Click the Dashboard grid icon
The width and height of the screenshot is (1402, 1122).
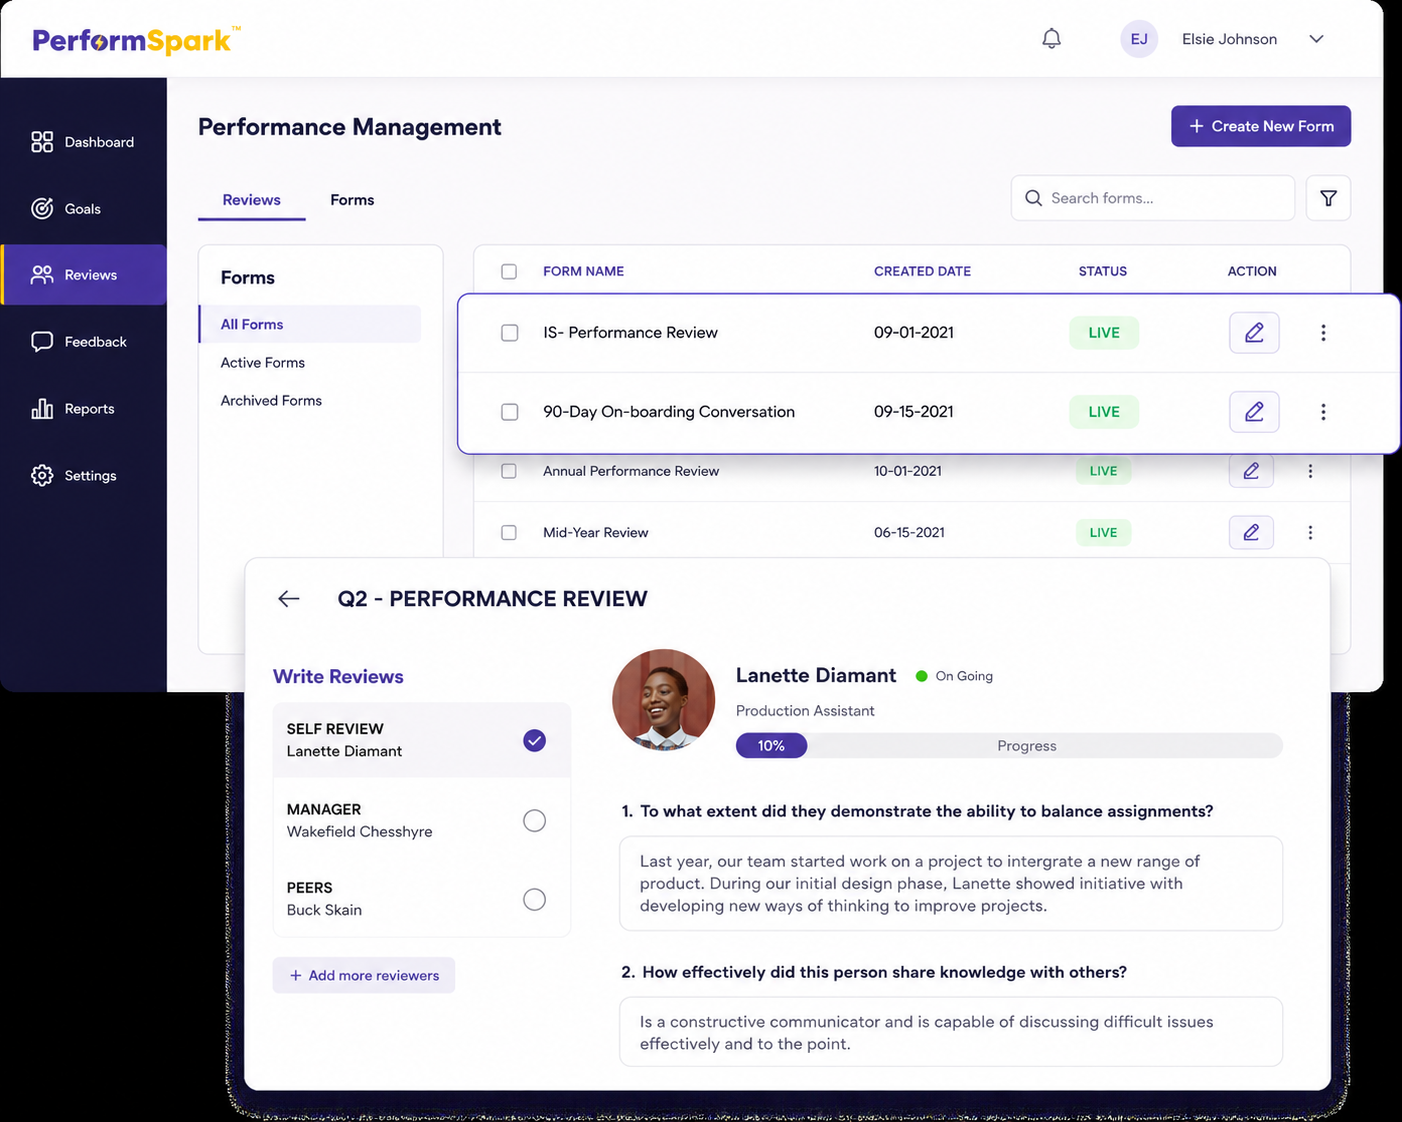tap(42, 142)
